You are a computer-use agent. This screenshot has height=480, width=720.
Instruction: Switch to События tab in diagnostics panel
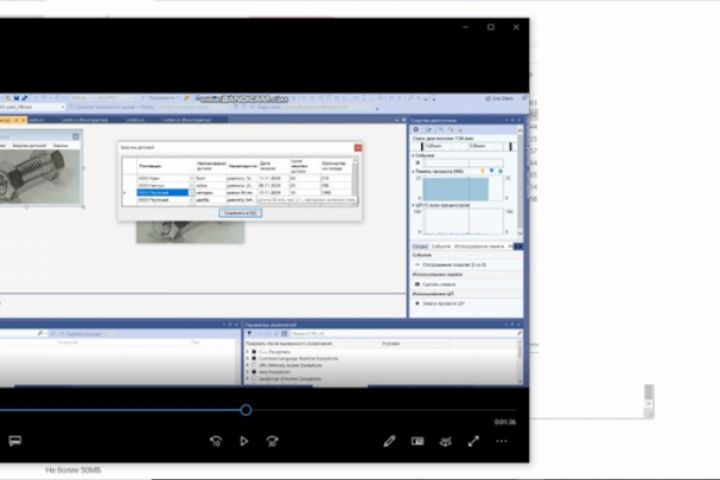click(441, 247)
